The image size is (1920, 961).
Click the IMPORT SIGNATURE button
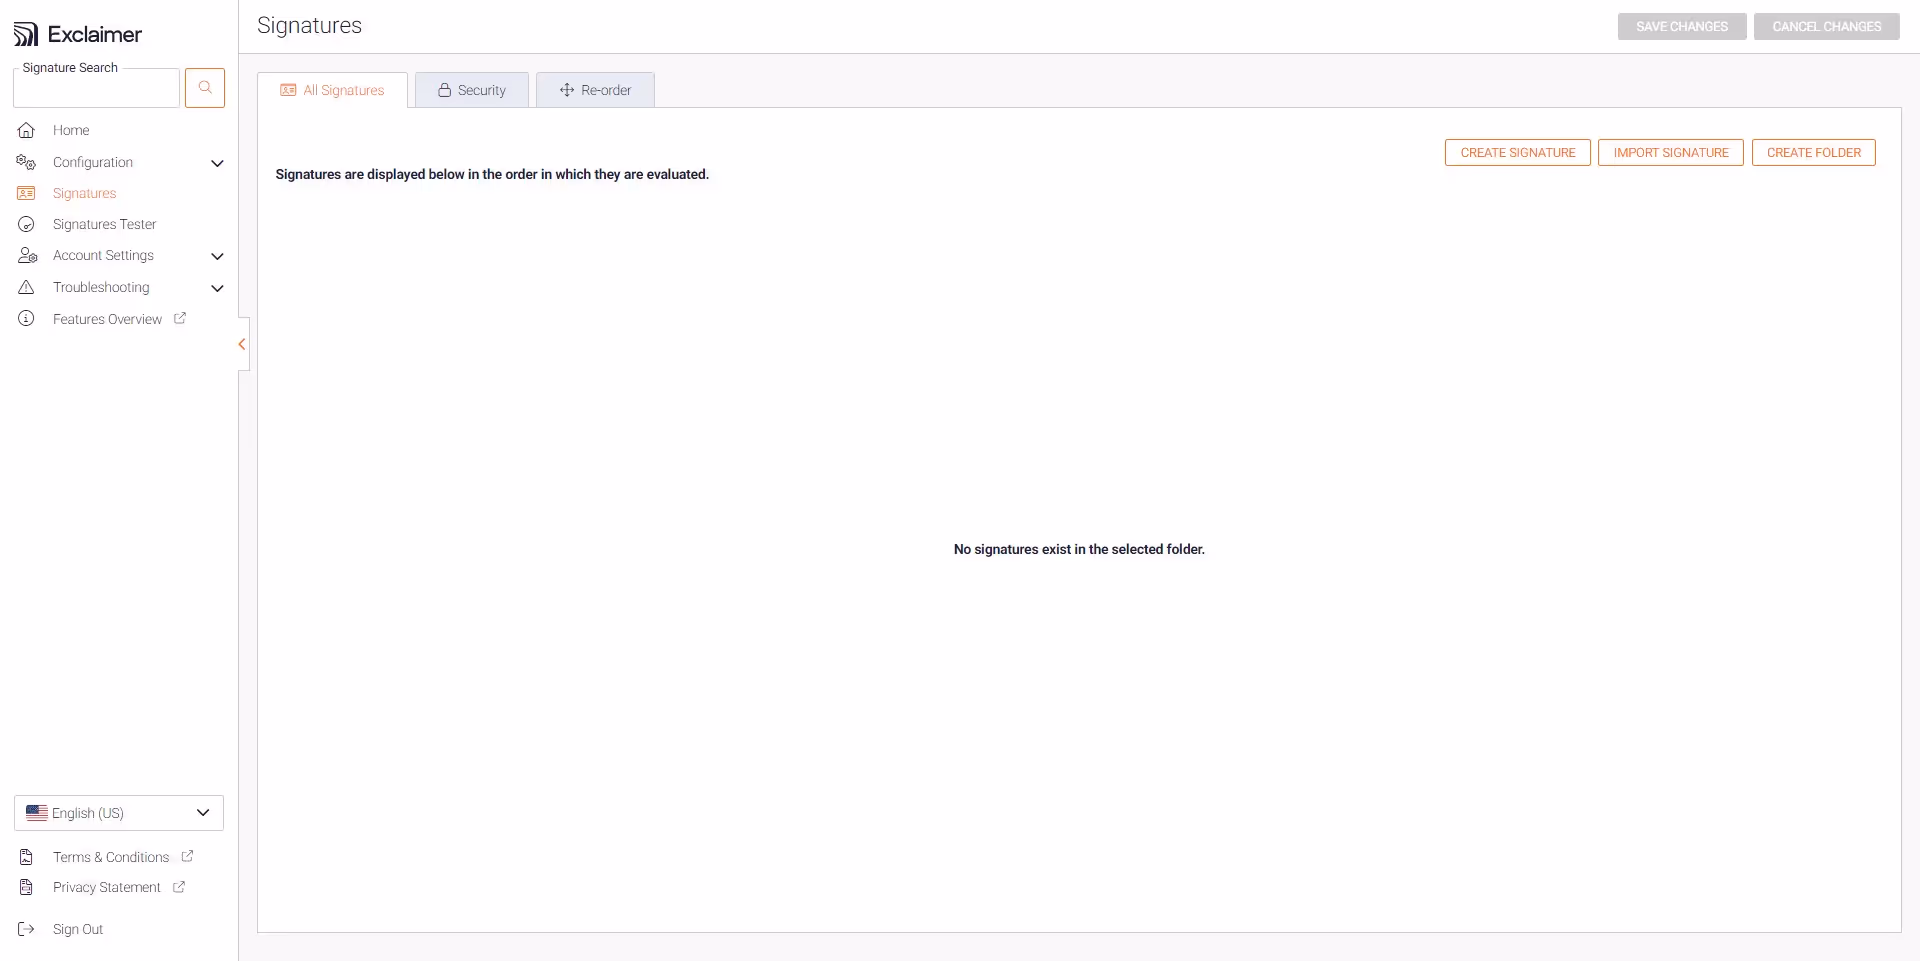point(1671,152)
